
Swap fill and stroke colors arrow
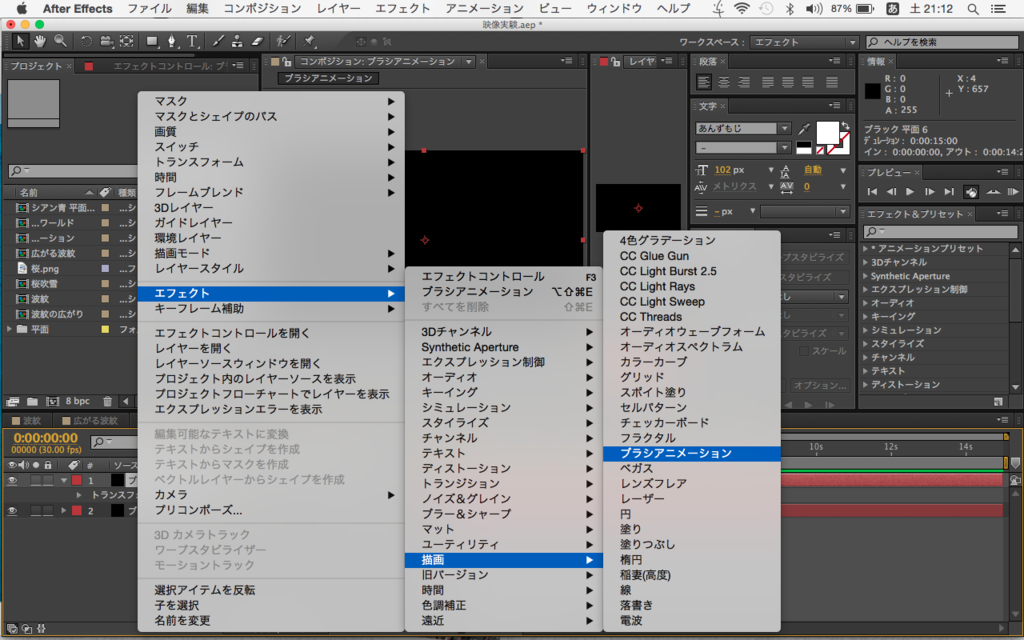click(x=846, y=125)
